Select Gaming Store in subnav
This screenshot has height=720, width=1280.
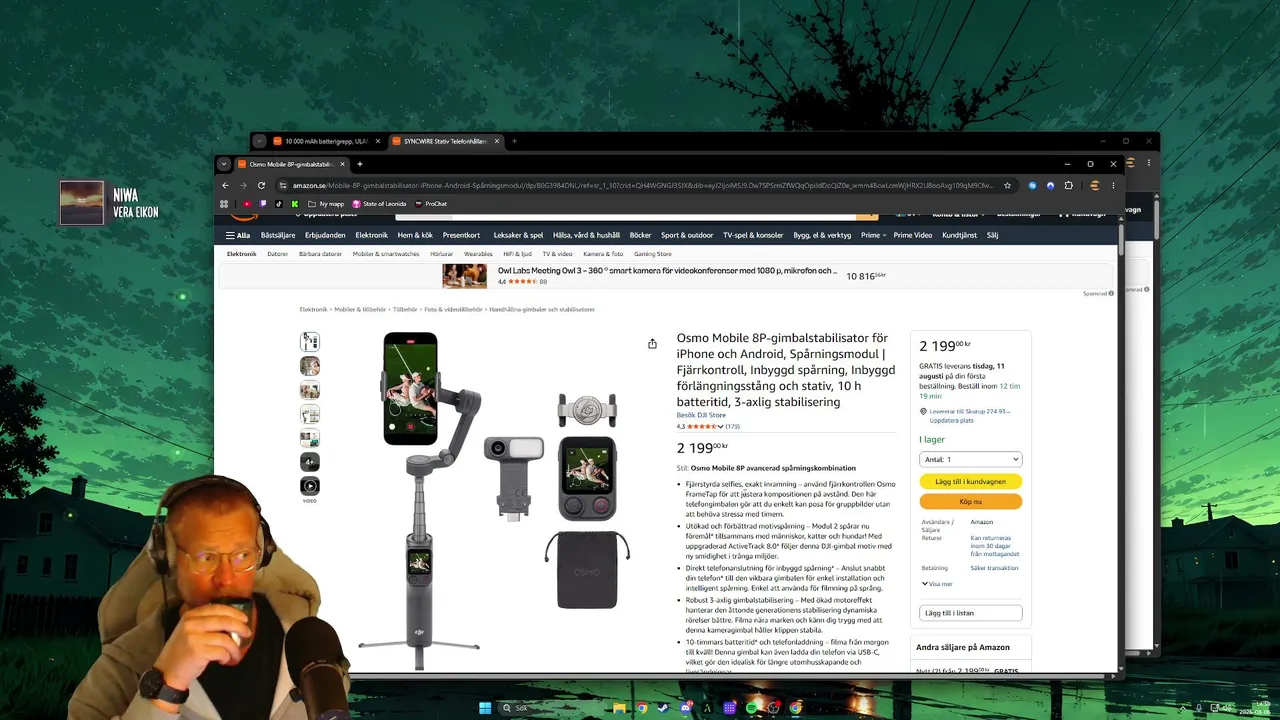pos(653,254)
